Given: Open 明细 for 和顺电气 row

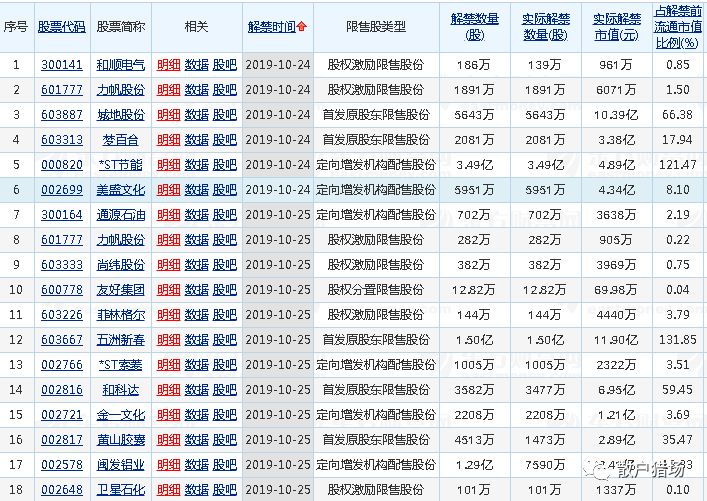Looking at the screenshot, I should (x=169, y=65).
